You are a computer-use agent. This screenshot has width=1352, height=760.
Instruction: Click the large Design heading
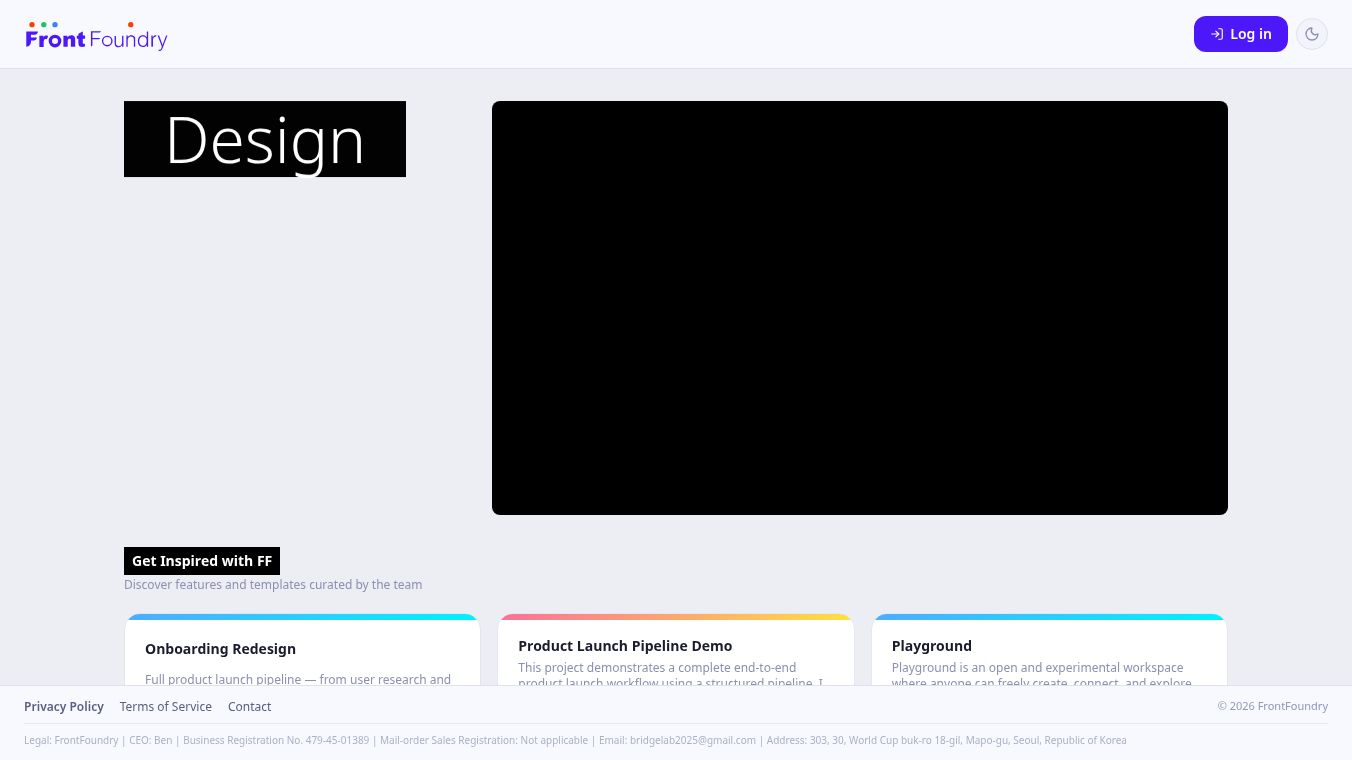pos(265,139)
